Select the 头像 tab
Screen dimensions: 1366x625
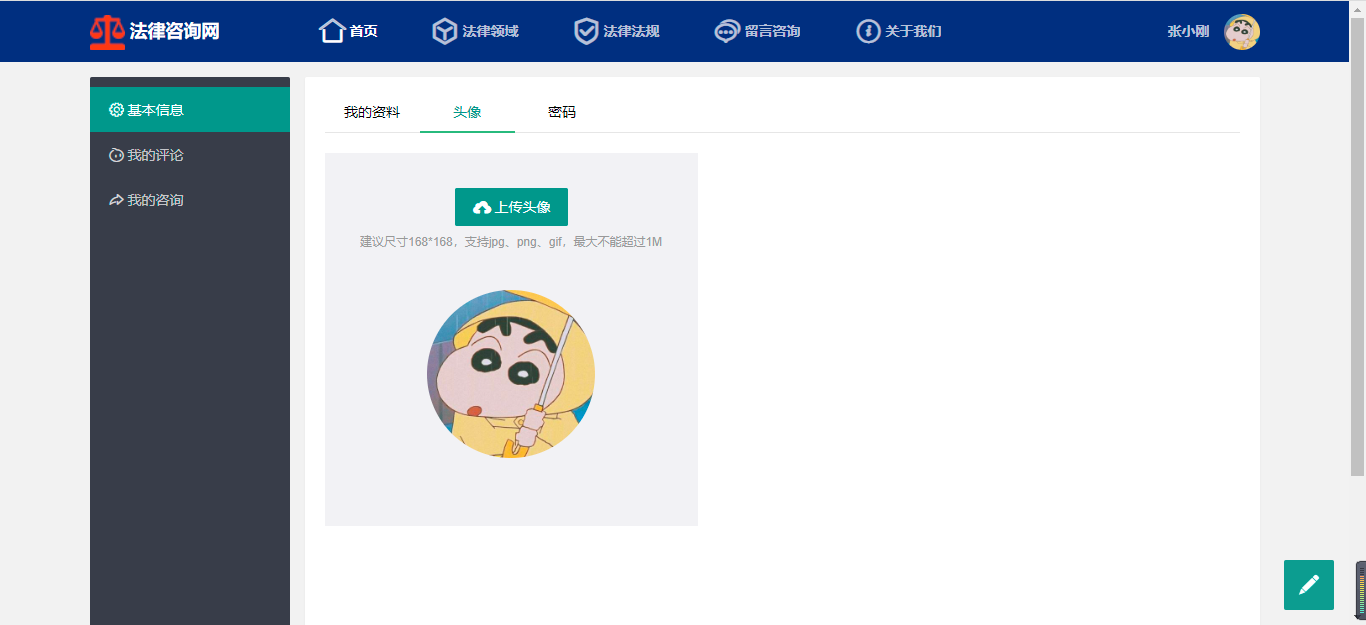(467, 112)
